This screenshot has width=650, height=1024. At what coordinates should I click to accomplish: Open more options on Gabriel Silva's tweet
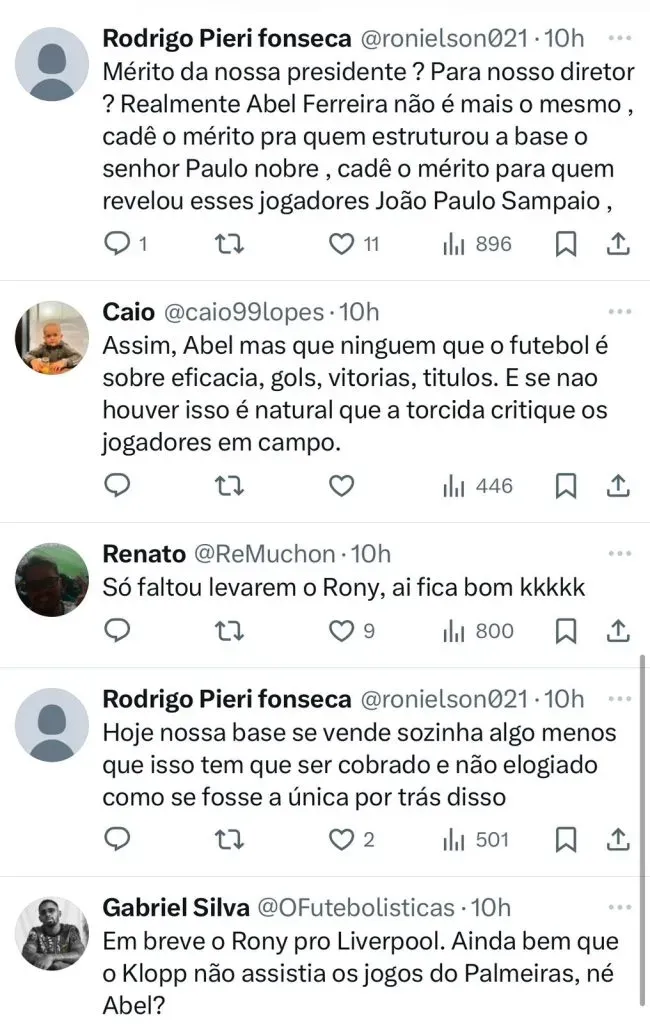coord(620,906)
